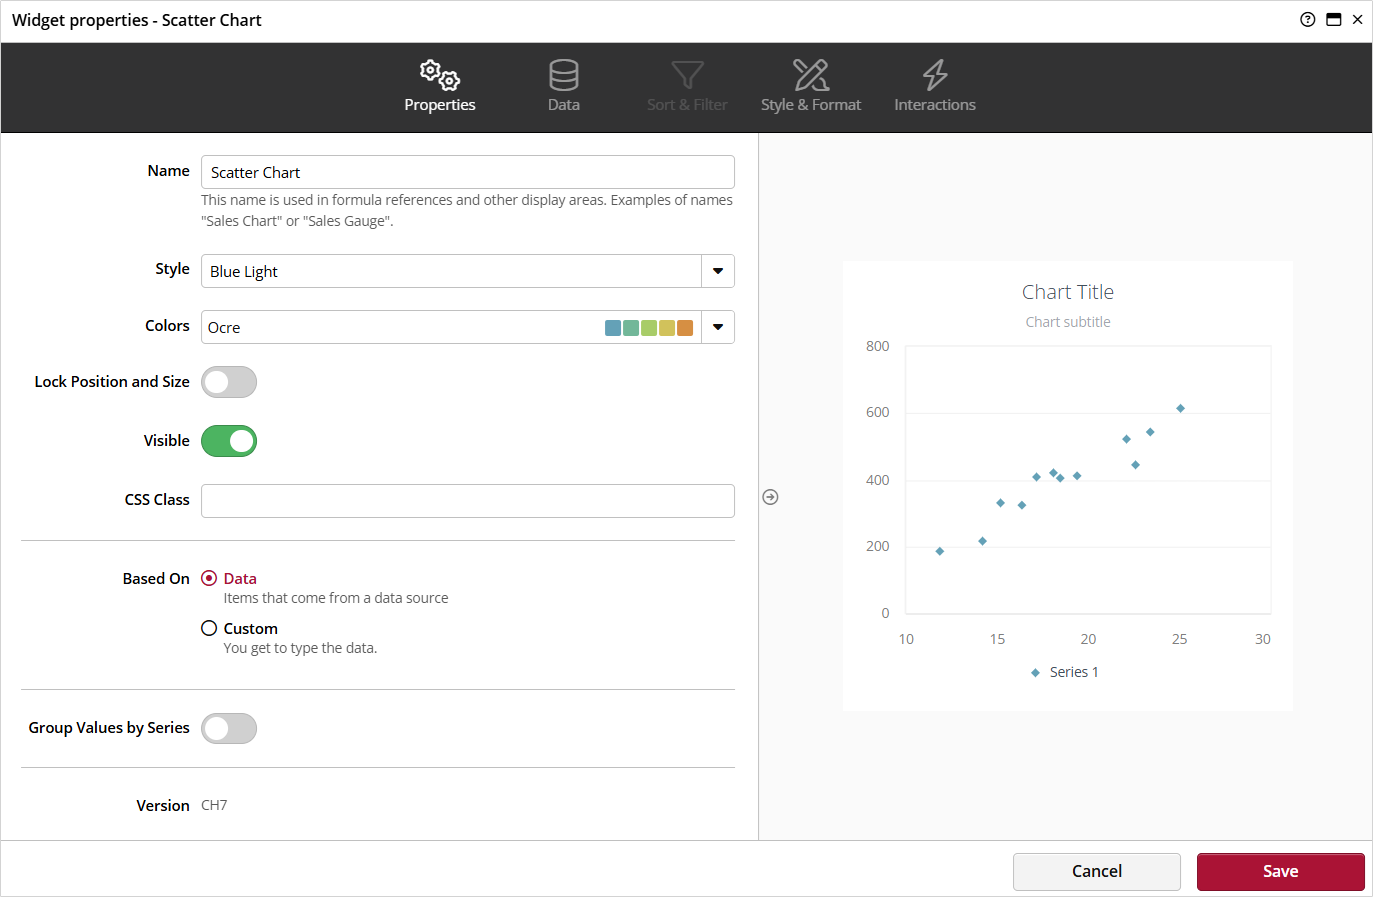Switch to Style & Format tab label
The width and height of the screenshot is (1373, 897).
[x=811, y=105]
